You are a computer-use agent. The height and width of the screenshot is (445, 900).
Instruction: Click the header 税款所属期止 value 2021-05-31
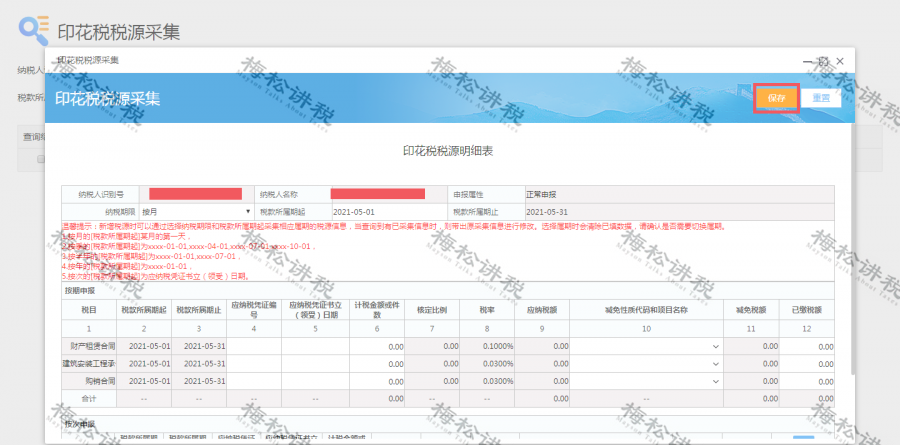pos(546,212)
